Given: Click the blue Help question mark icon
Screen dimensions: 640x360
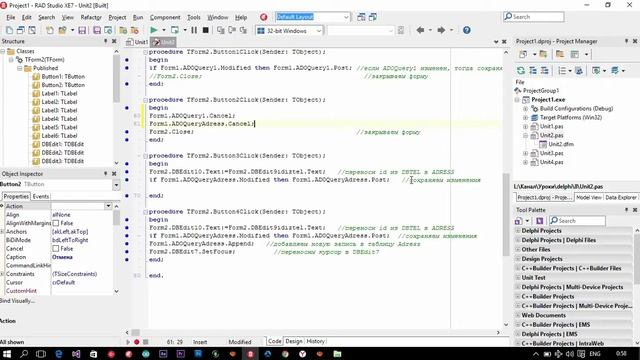Looking at the screenshot, I should click(x=467, y=30).
